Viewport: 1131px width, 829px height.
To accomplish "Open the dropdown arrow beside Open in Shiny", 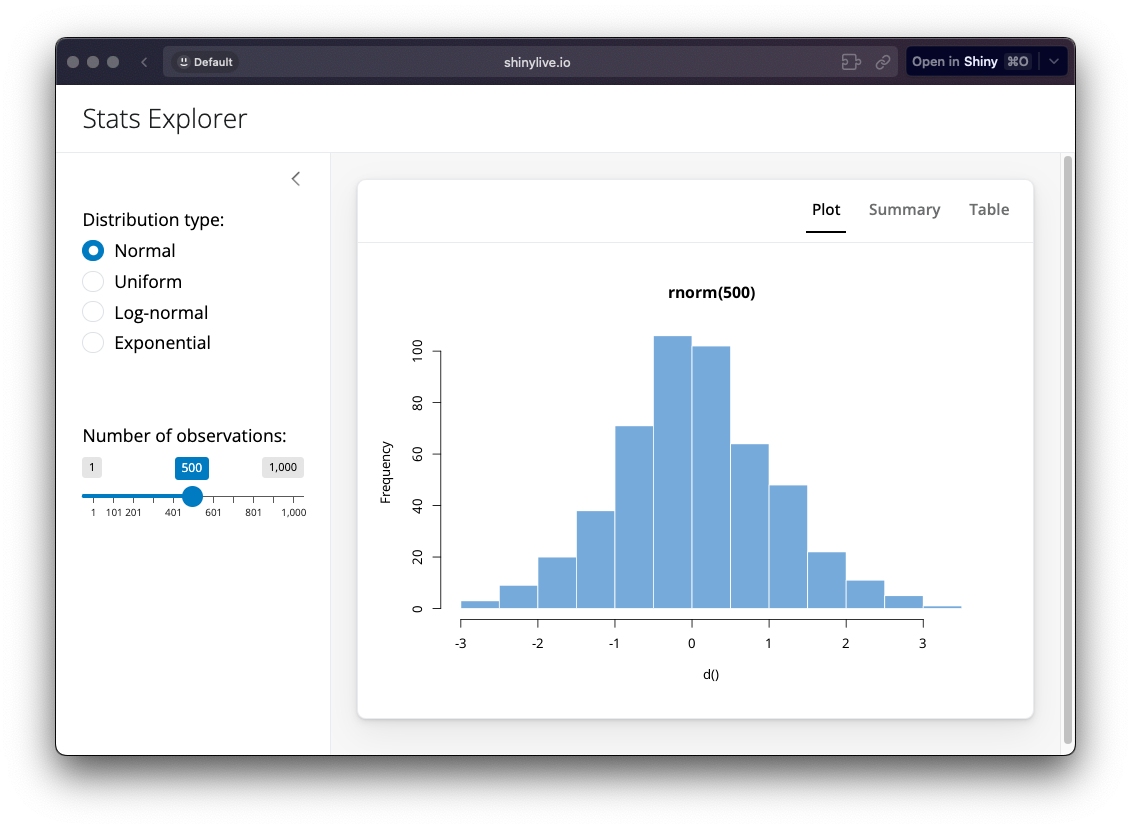I will click(x=1054, y=62).
